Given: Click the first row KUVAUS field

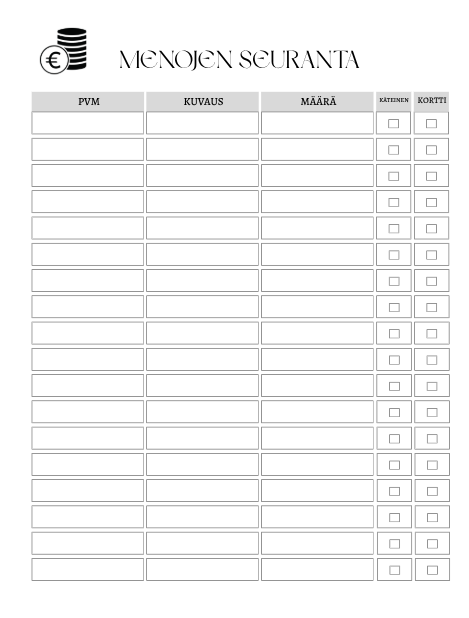Looking at the screenshot, I should [203, 123].
